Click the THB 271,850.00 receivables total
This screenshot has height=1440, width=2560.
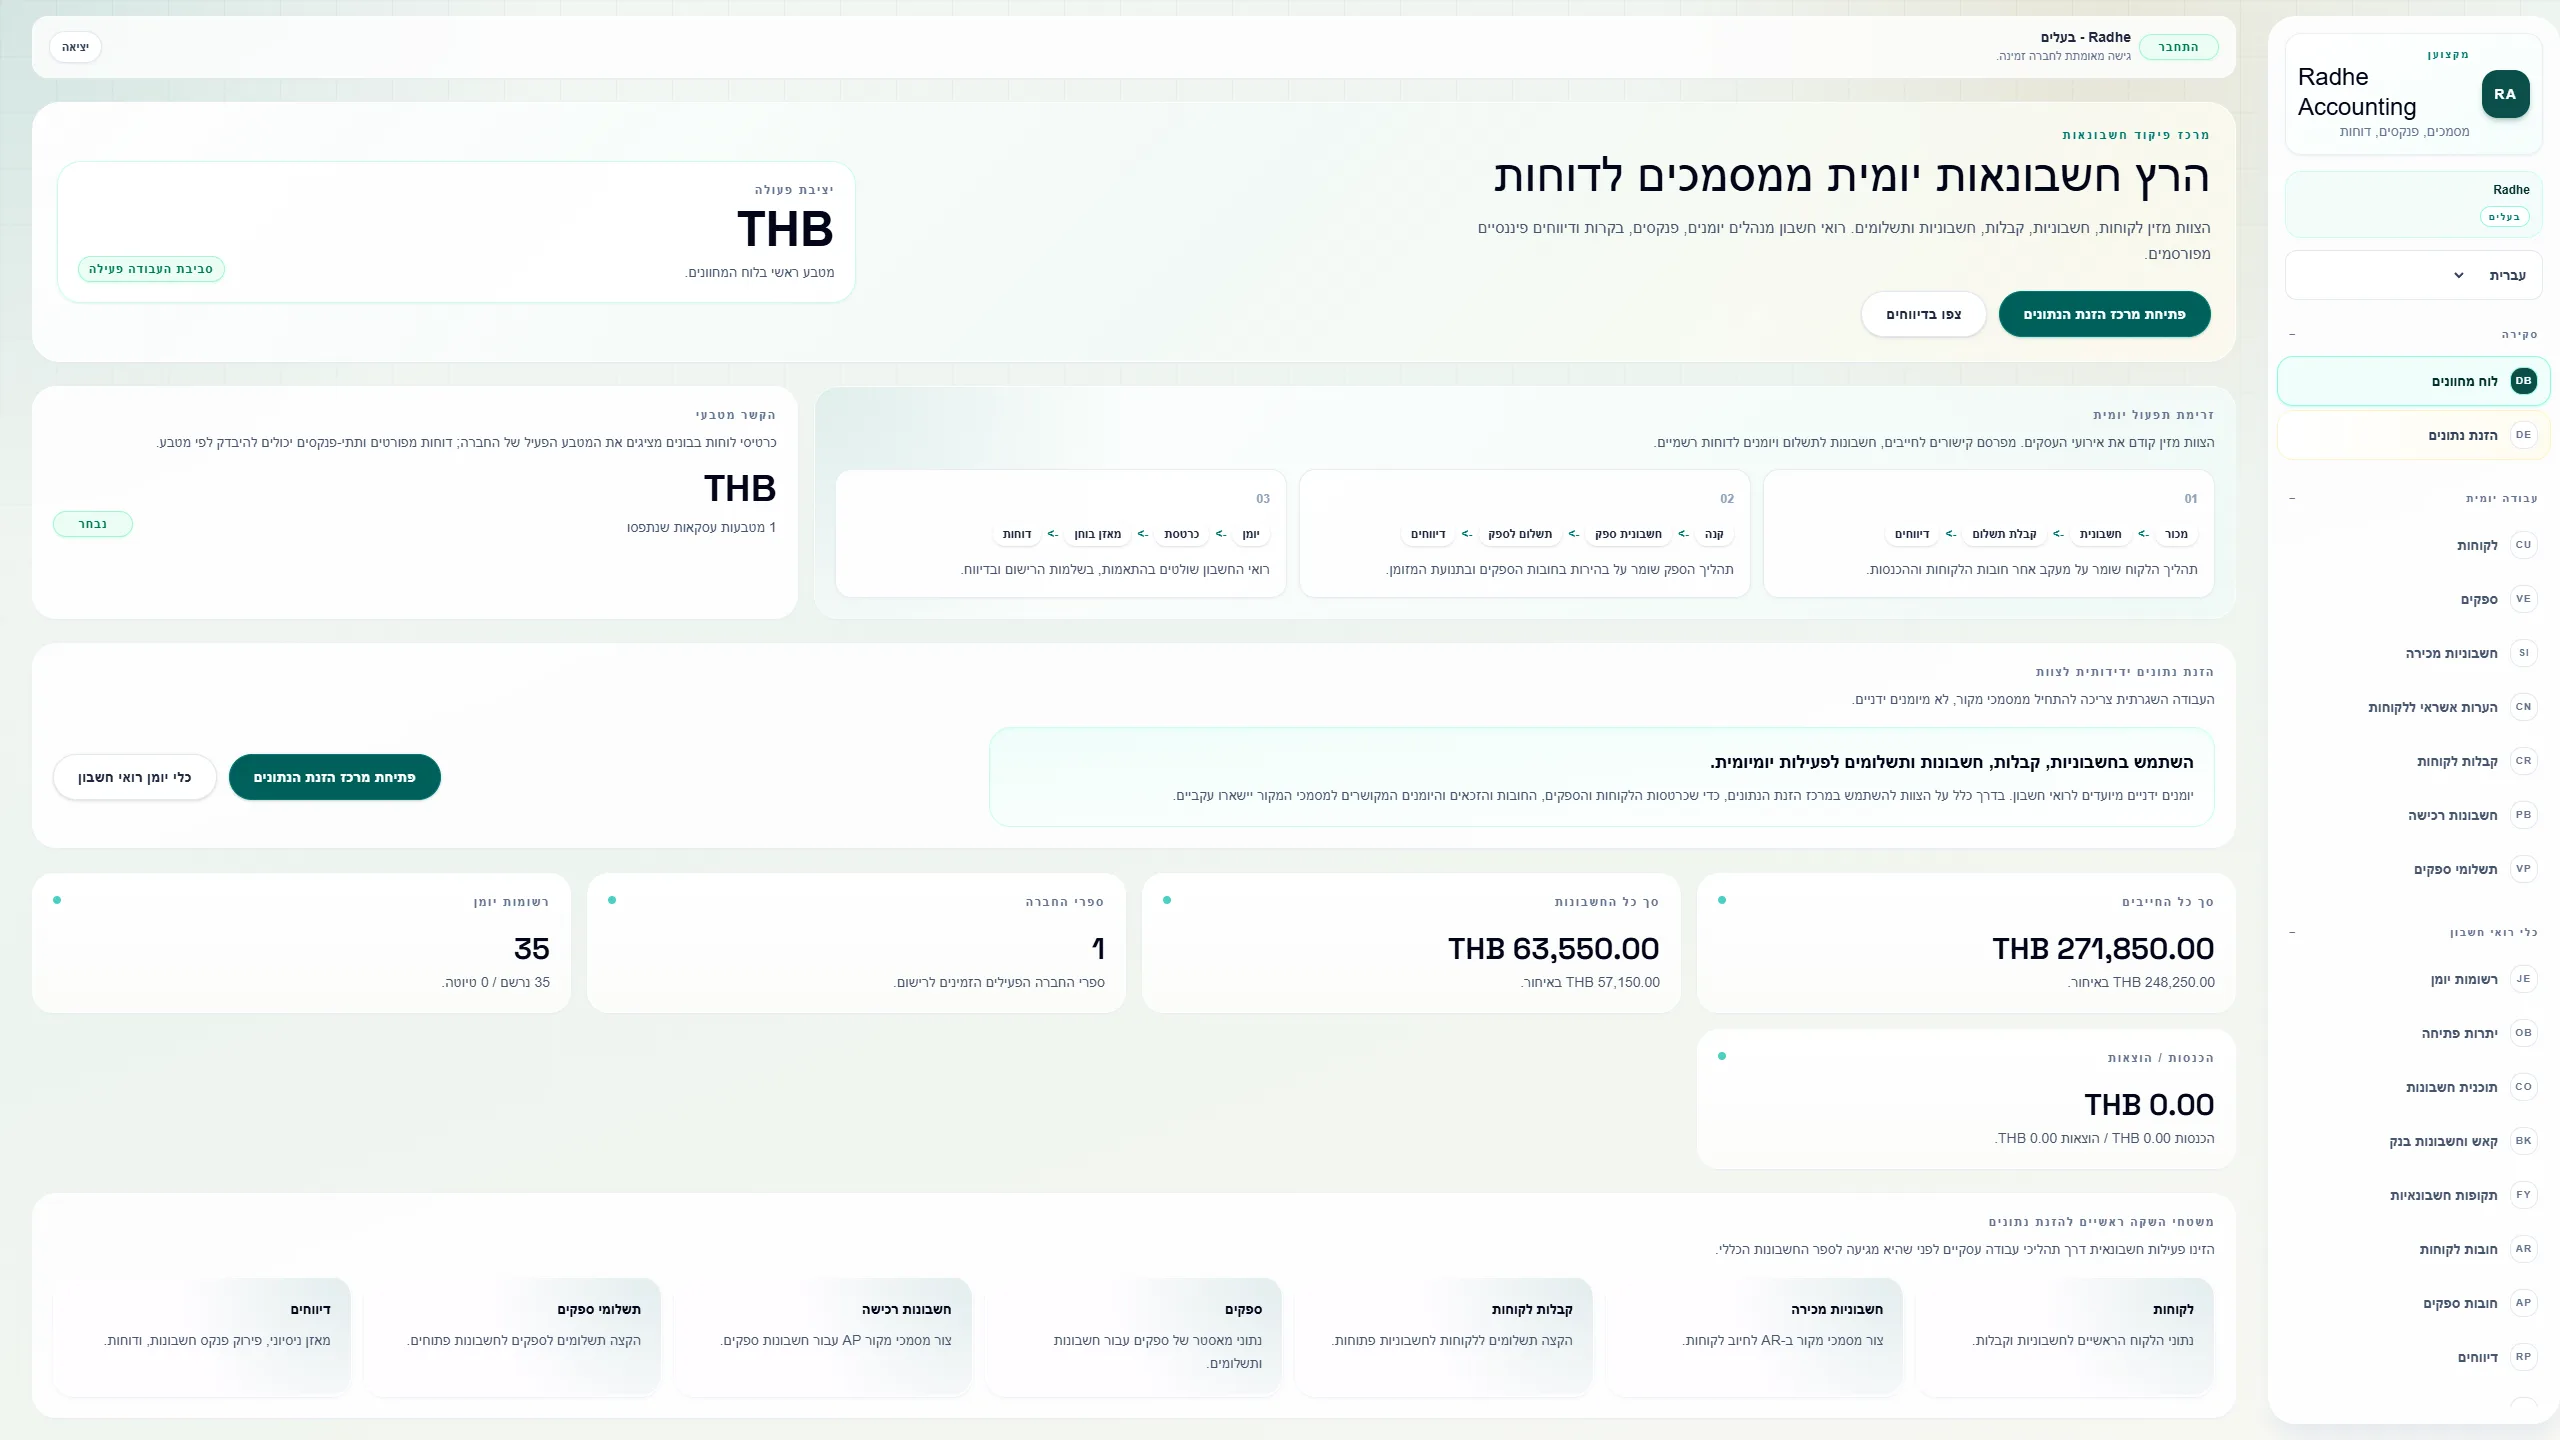2102,948
